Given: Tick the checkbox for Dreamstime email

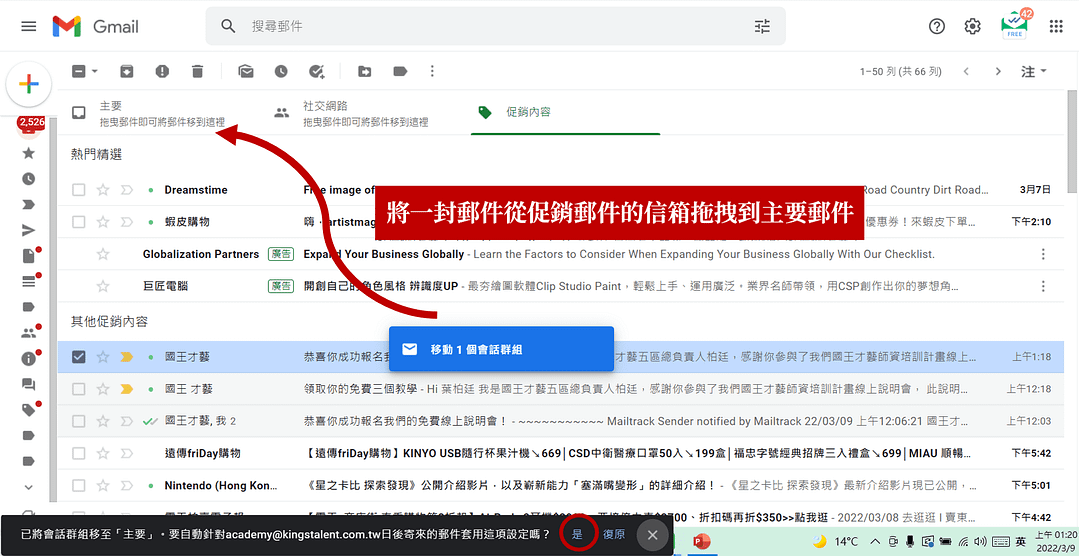Looking at the screenshot, I should coord(79,190).
